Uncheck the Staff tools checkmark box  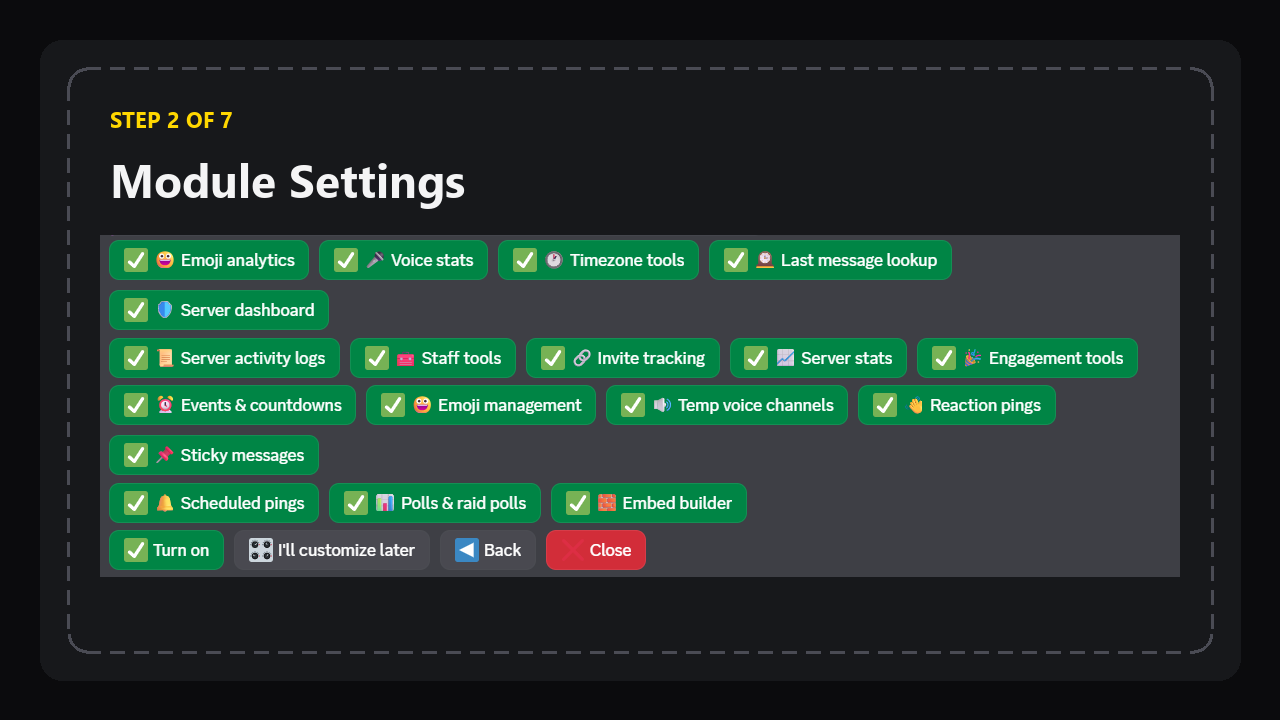377,358
